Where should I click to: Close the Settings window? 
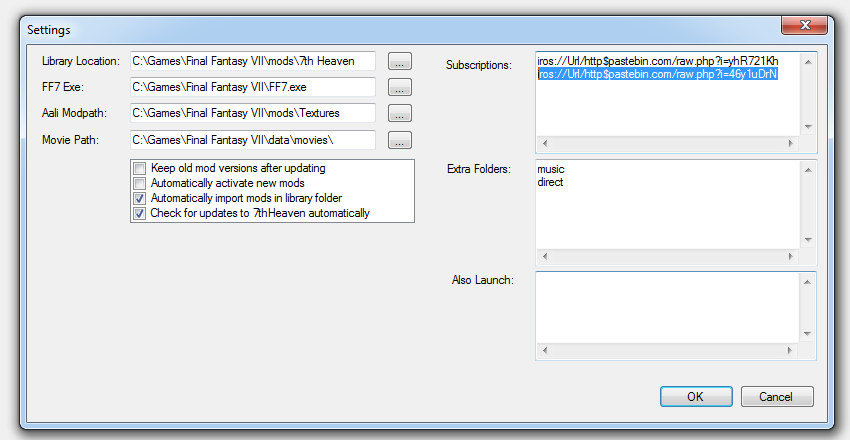pyautogui.click(x=804, y=25)
